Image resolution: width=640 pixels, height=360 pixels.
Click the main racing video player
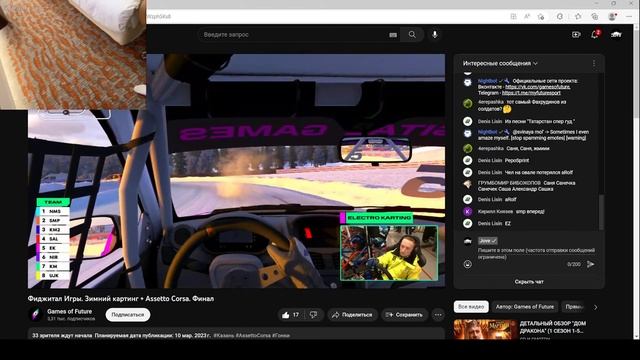236,171
